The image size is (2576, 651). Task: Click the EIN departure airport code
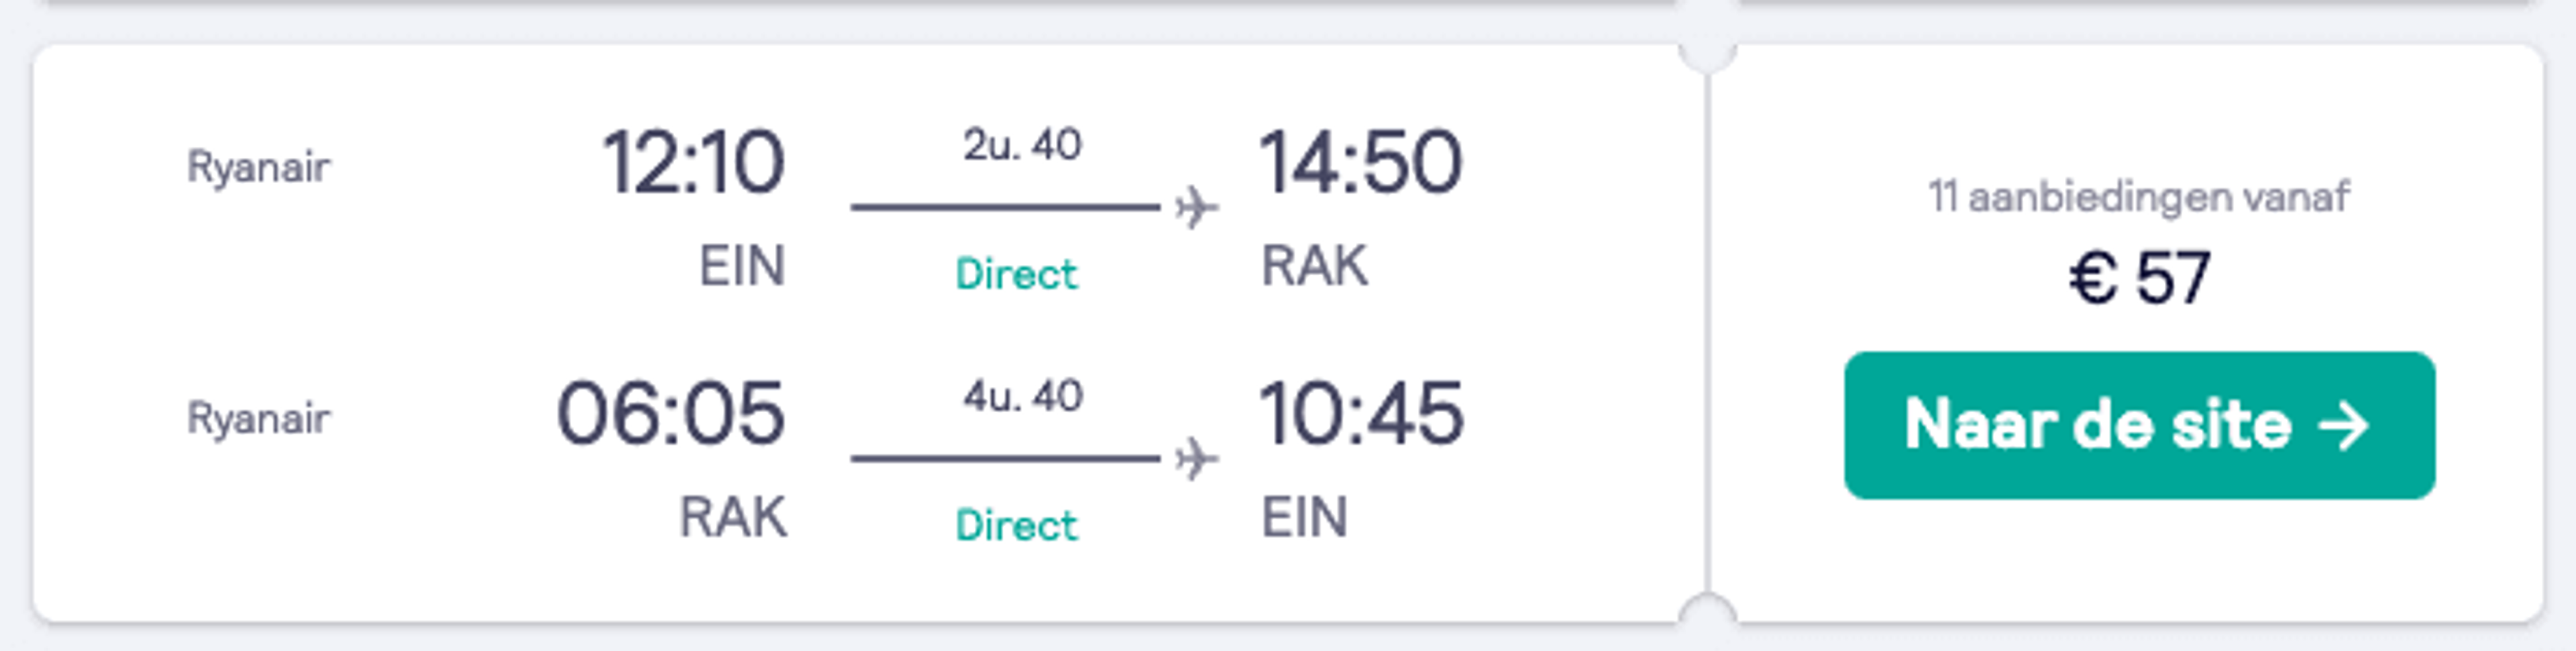(x=742, y=266)
